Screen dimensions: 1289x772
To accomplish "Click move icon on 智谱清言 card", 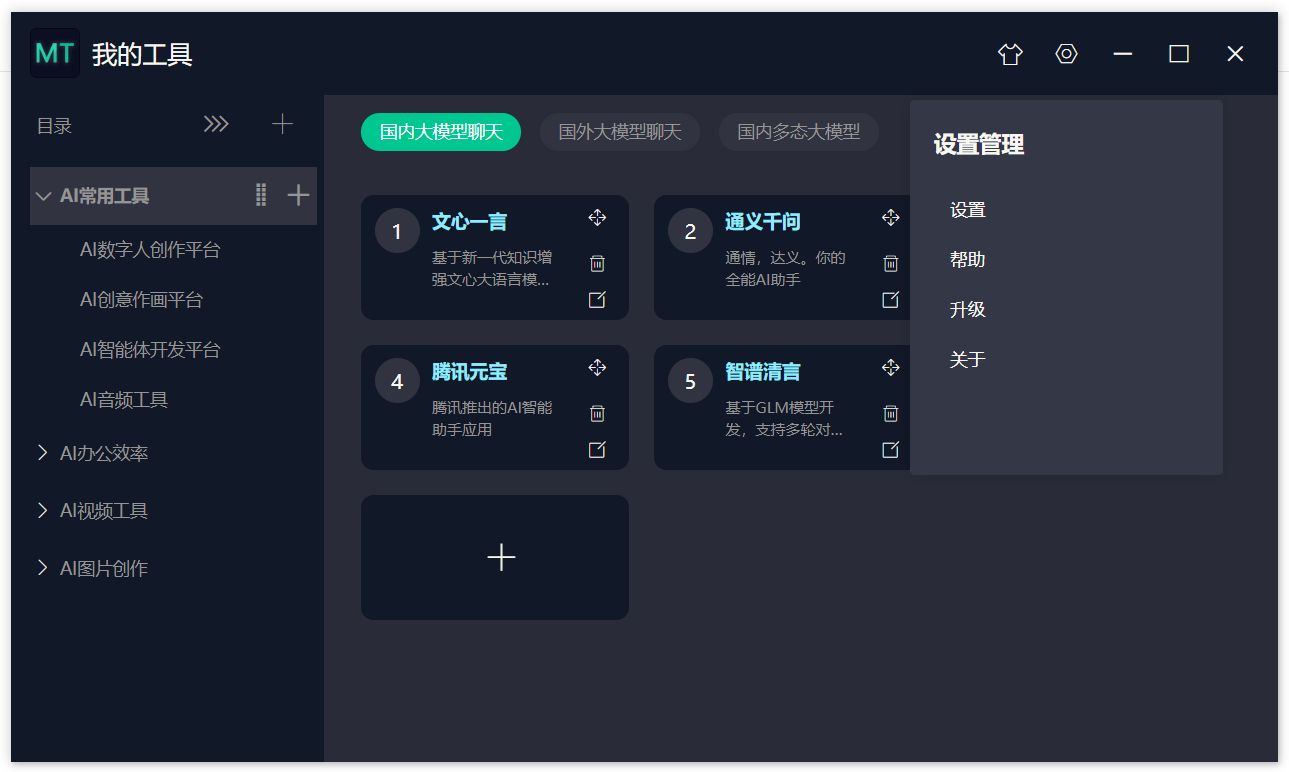I will click(x=891, y=368).
